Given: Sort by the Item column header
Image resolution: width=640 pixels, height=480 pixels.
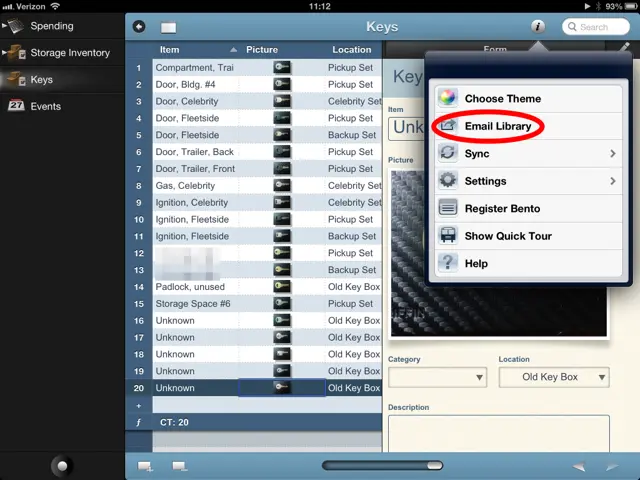Looking at the screenshot, I should click(194, 49).
